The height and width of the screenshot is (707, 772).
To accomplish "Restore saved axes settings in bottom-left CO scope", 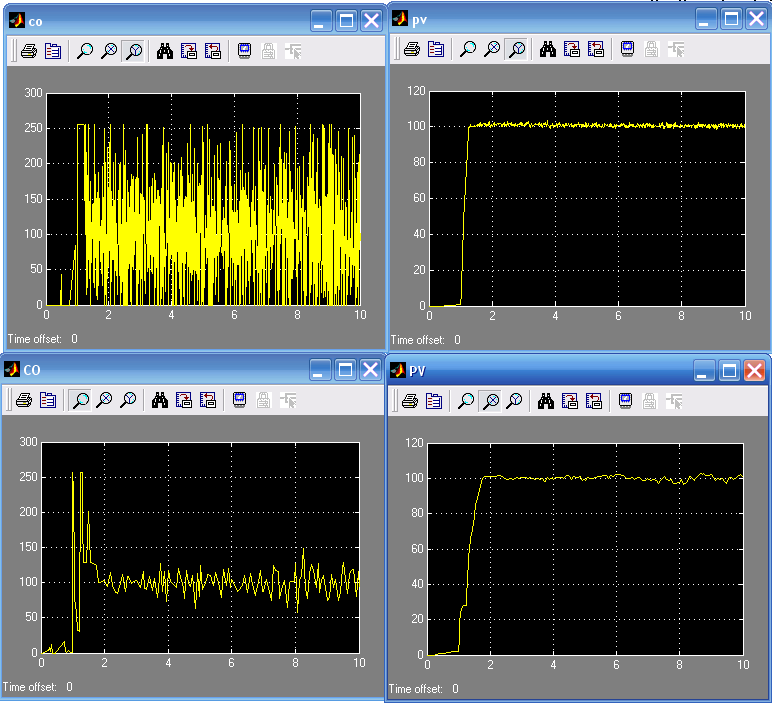I will click(208, 400).
